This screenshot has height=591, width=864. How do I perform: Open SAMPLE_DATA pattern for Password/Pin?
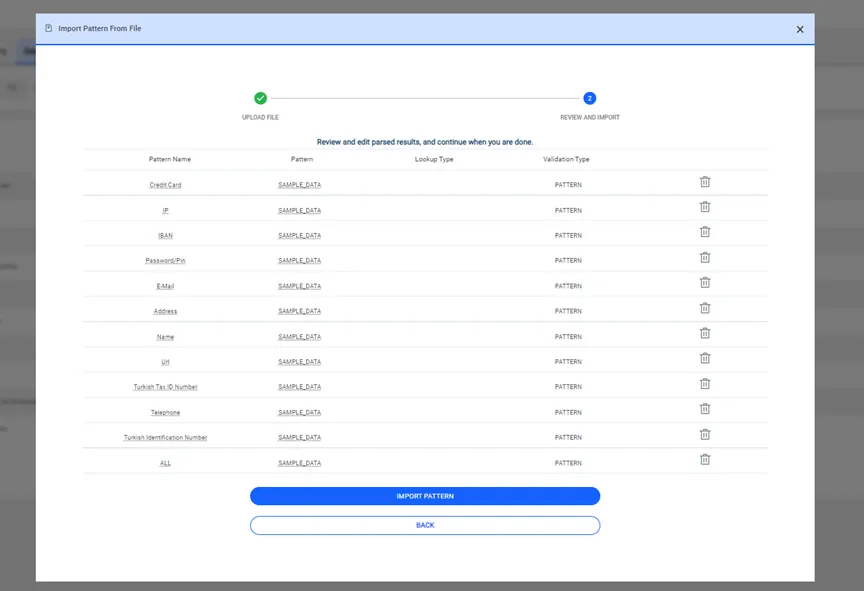[x=299, y=261]
